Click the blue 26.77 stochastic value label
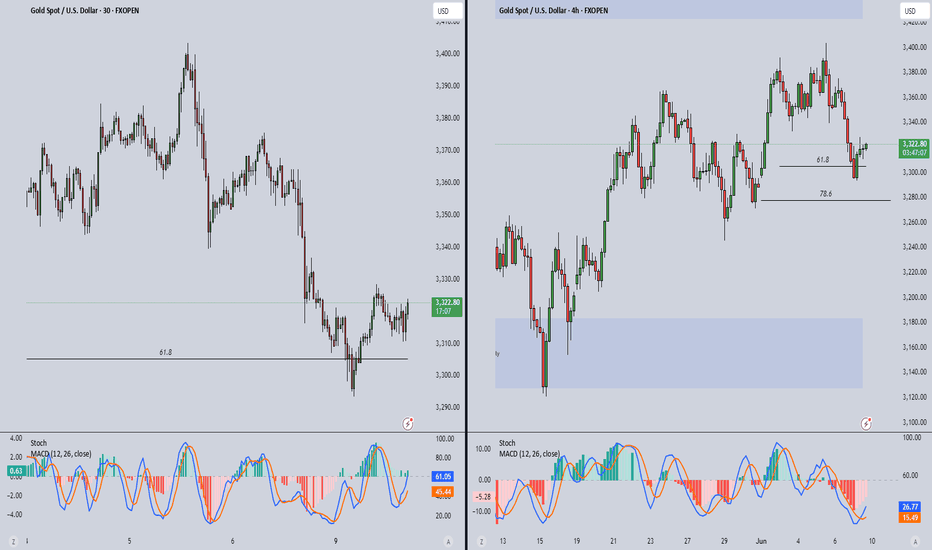Screen dimensions: 932x550 click(x=910, y=507)
